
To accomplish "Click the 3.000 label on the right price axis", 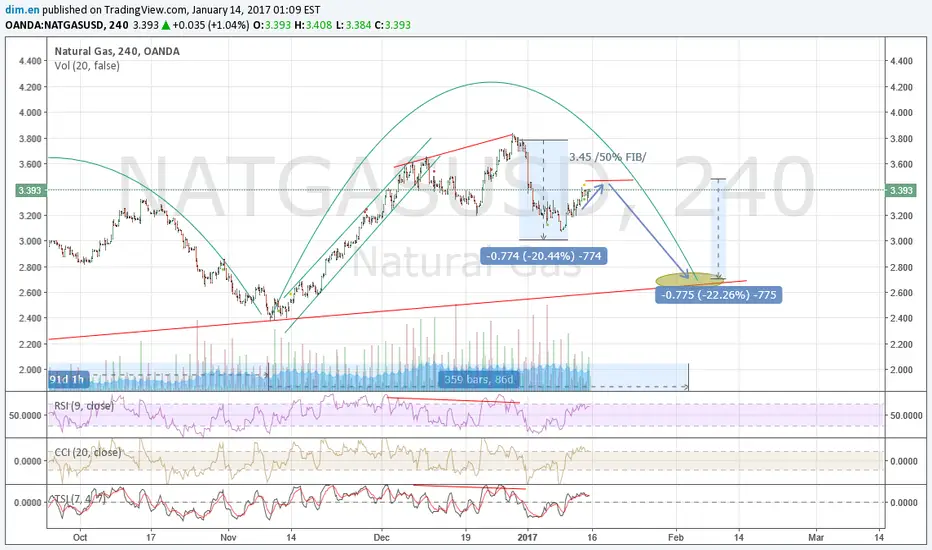I will [x=901, y=241].
